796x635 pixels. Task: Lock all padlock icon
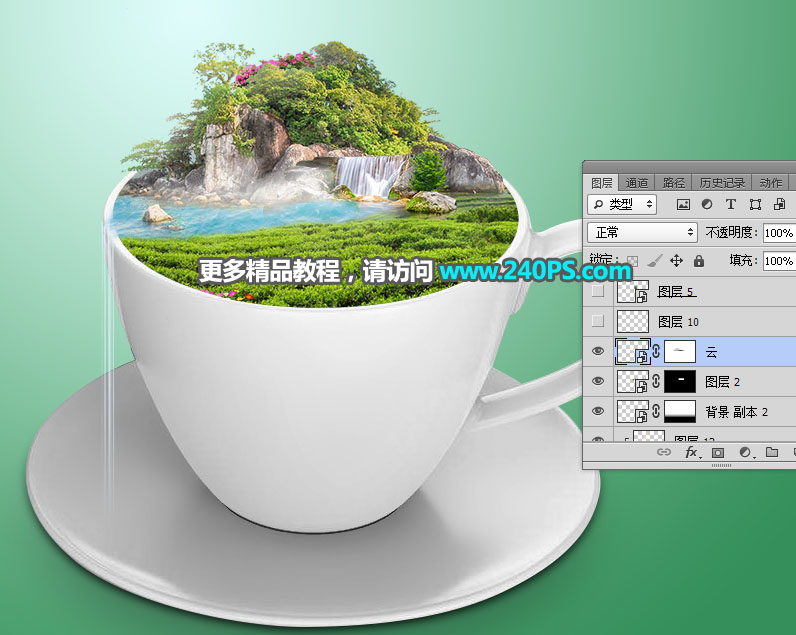click(699, 261)
